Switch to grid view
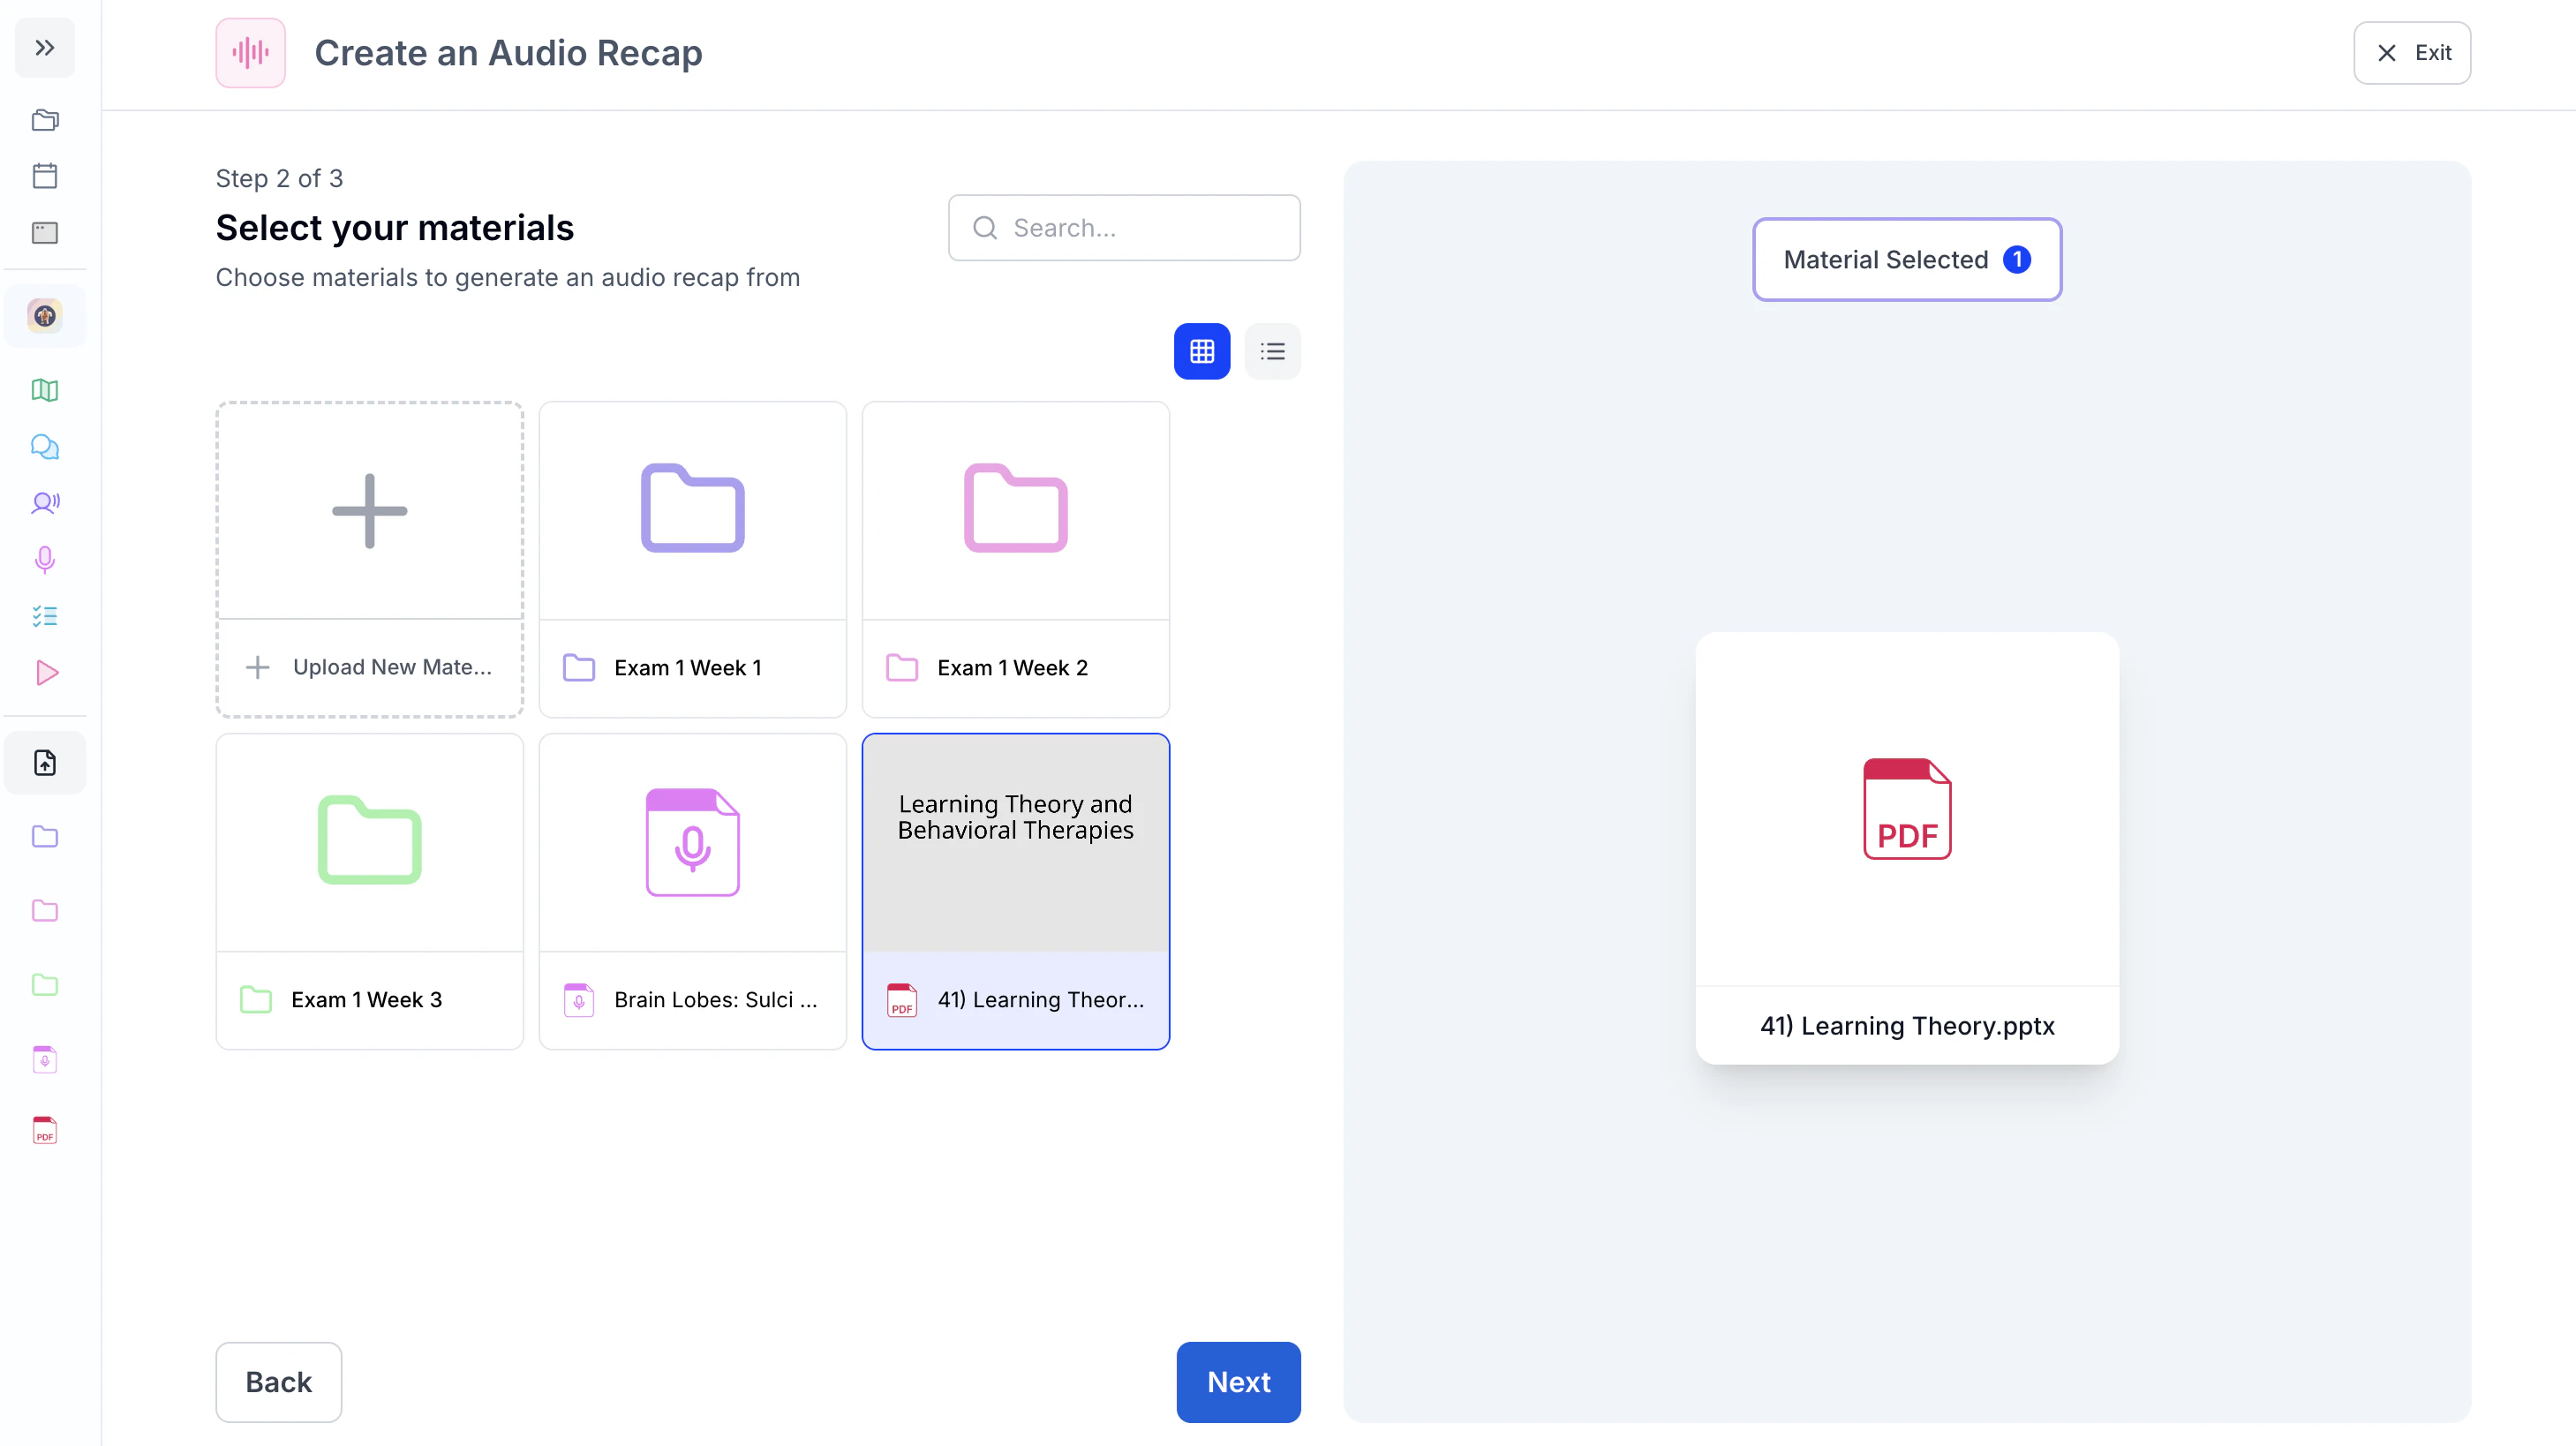 1201,351
